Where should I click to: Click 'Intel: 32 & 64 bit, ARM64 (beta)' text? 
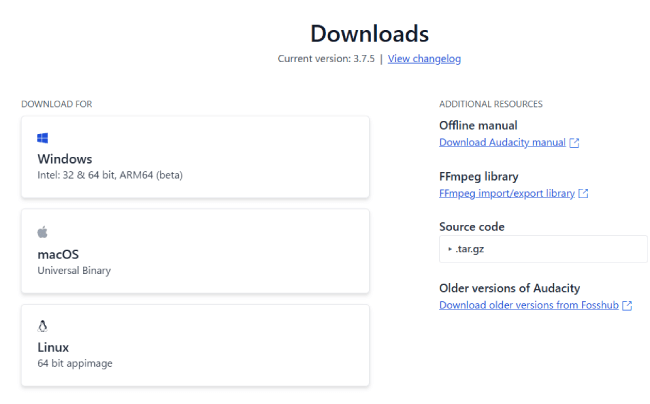(110, 175)
